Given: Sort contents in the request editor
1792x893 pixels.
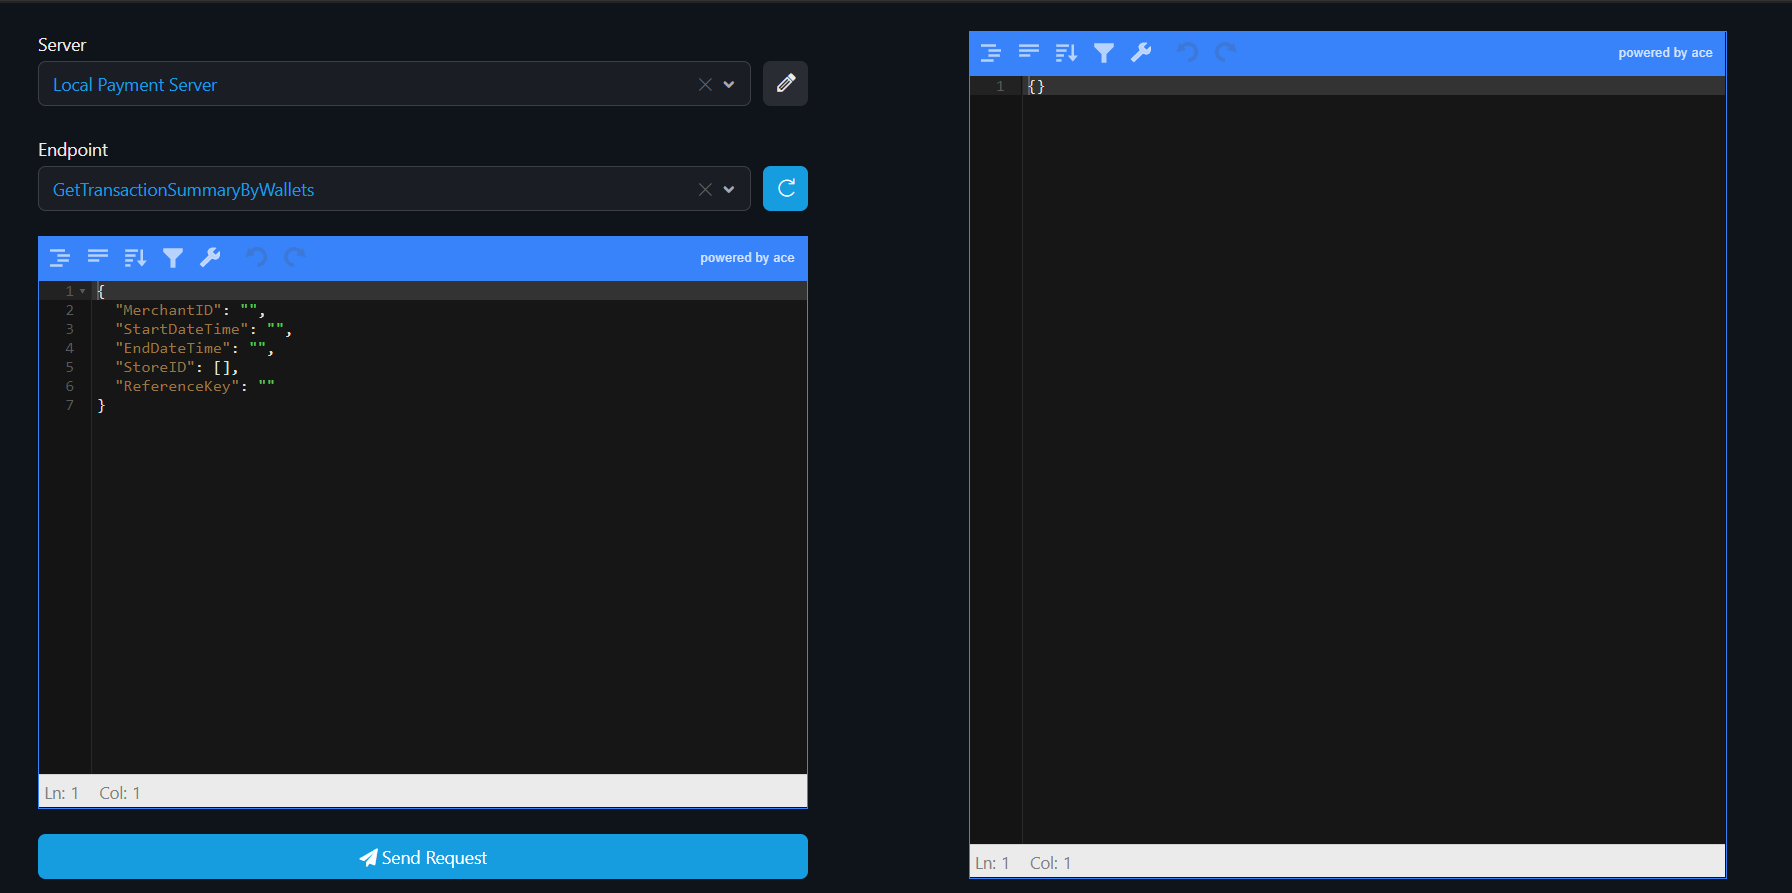Looking at the screenshot, I should (135, 258).
